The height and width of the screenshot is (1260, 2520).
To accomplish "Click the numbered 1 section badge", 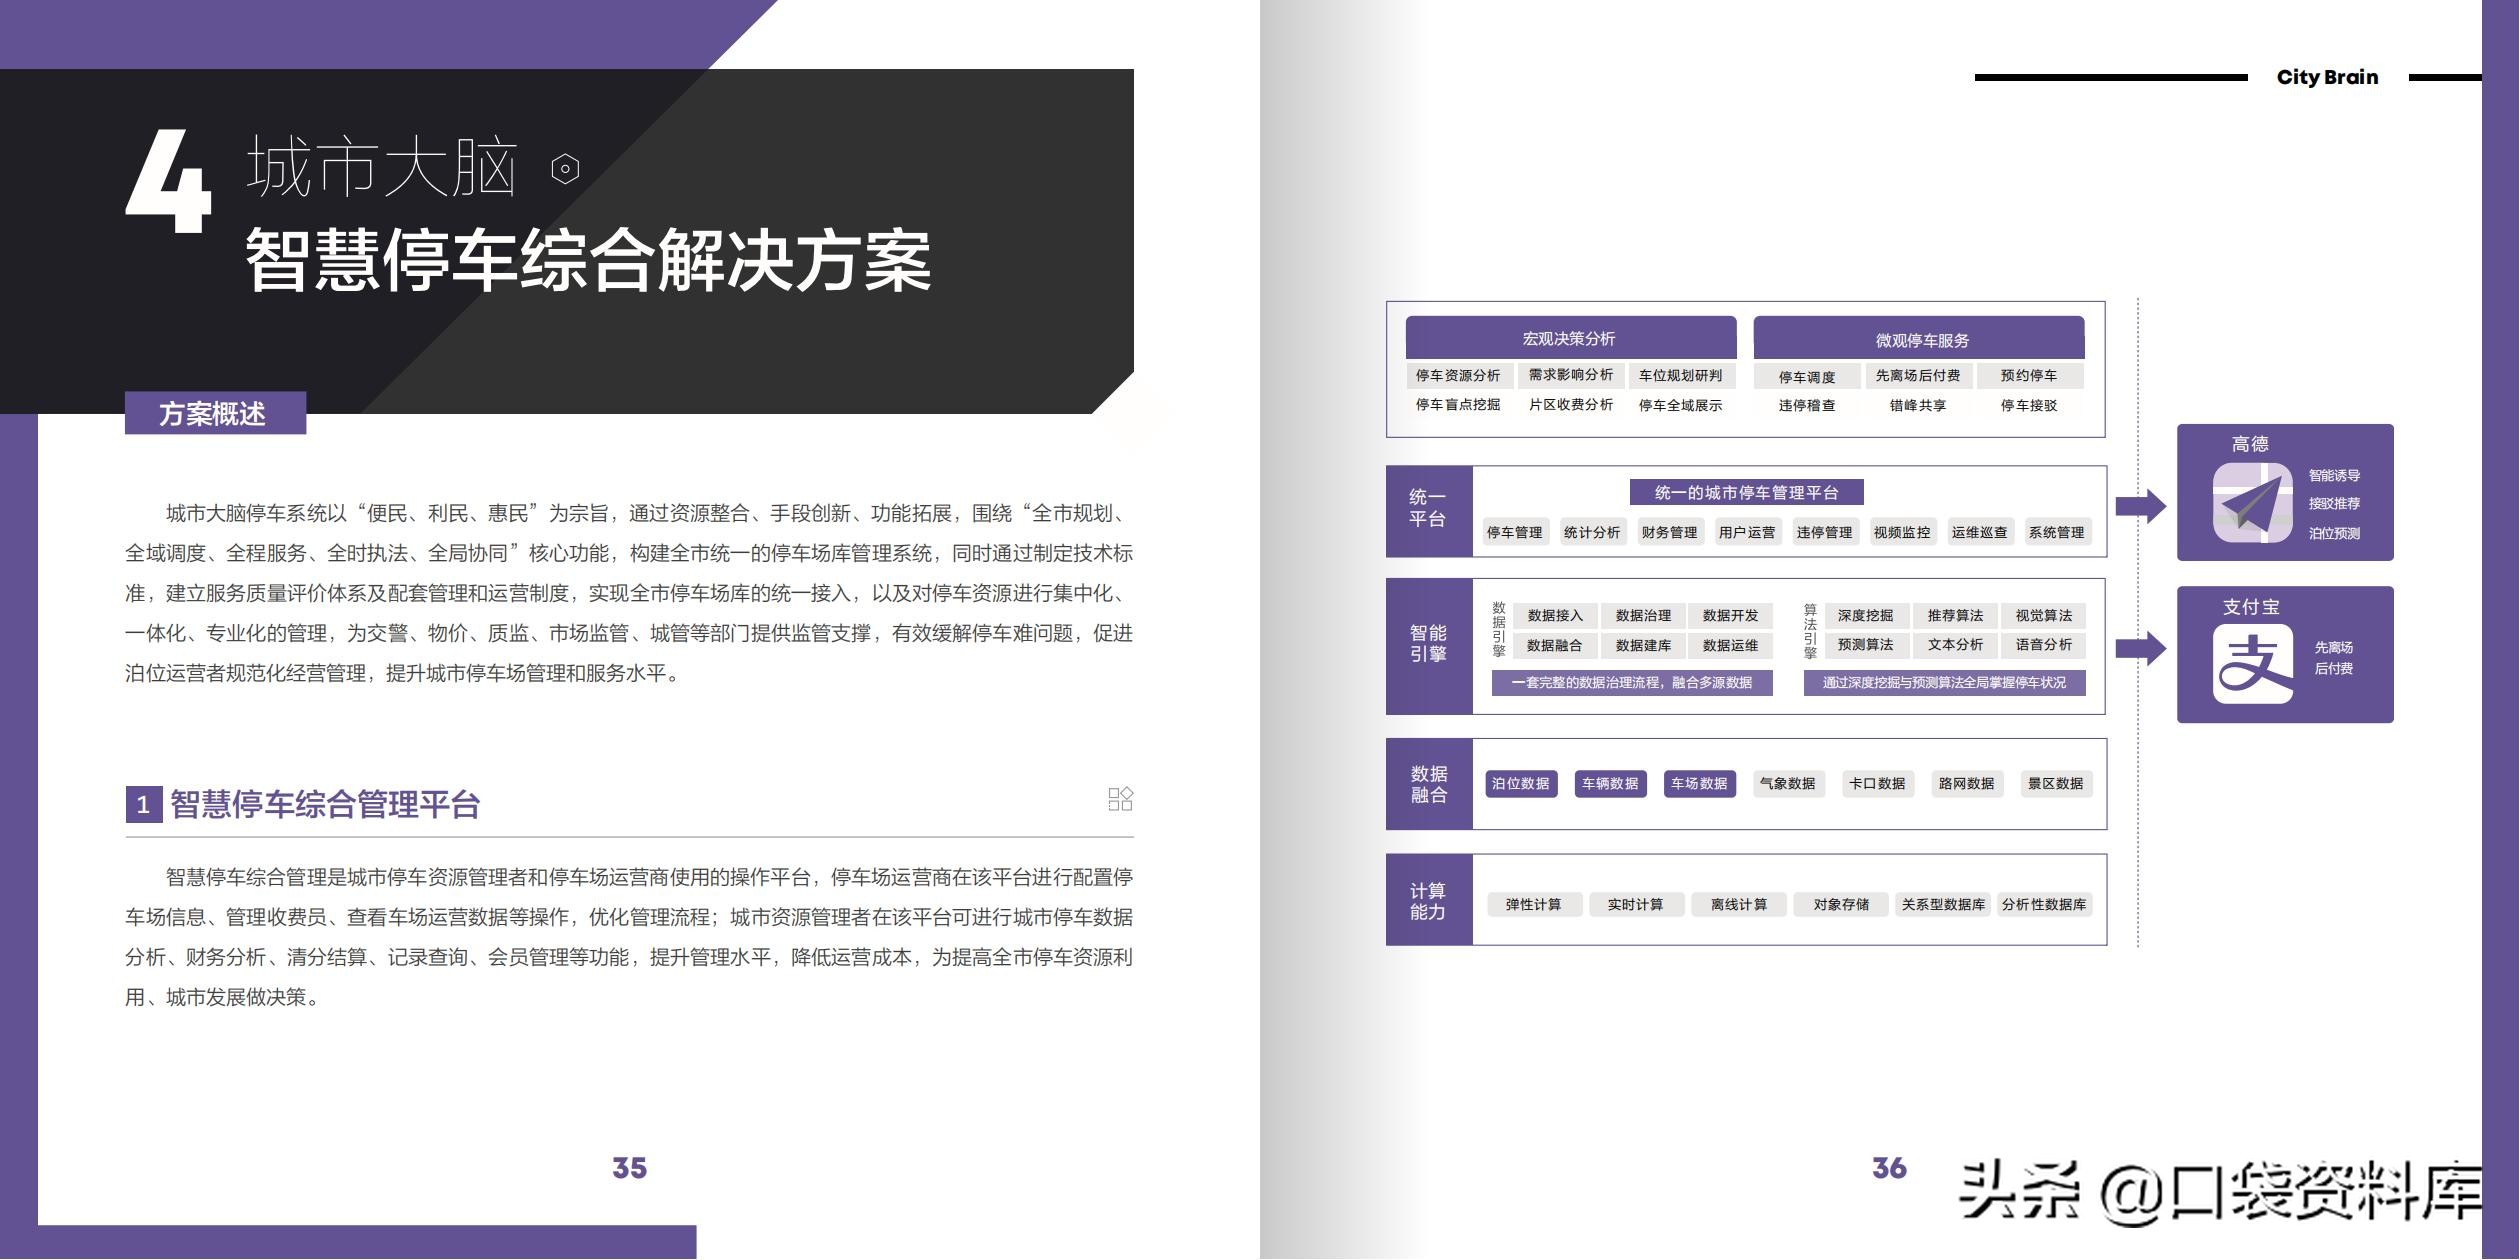I will [x=143, y=805].
